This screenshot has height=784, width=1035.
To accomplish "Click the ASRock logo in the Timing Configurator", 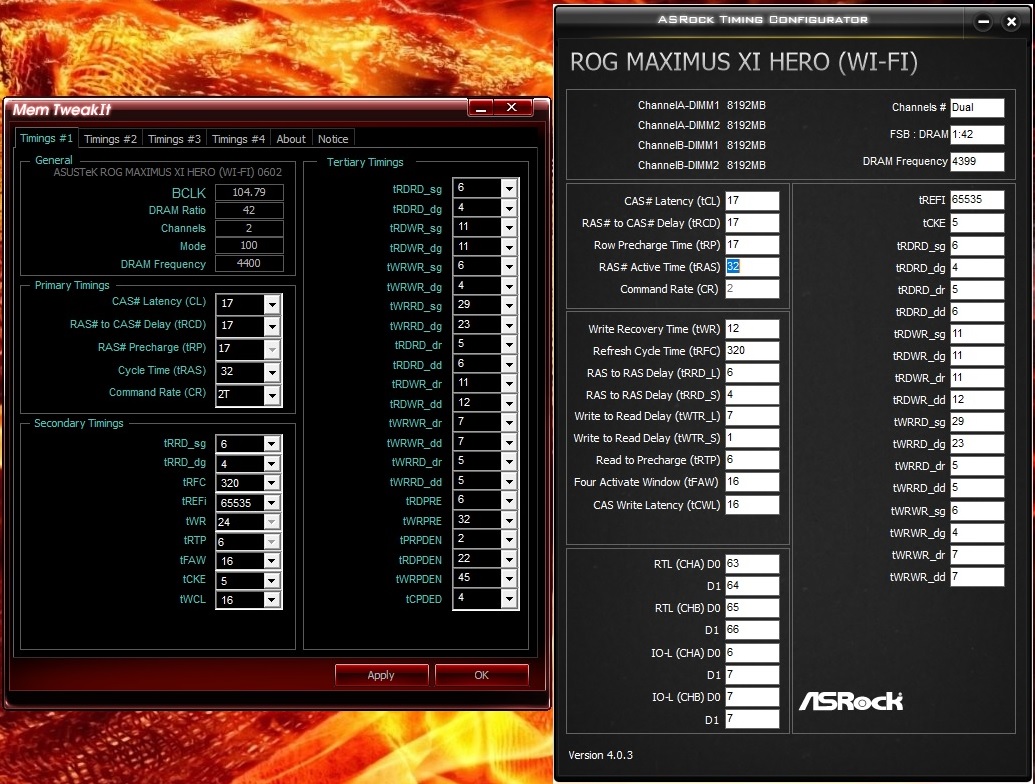I will 851,701.
